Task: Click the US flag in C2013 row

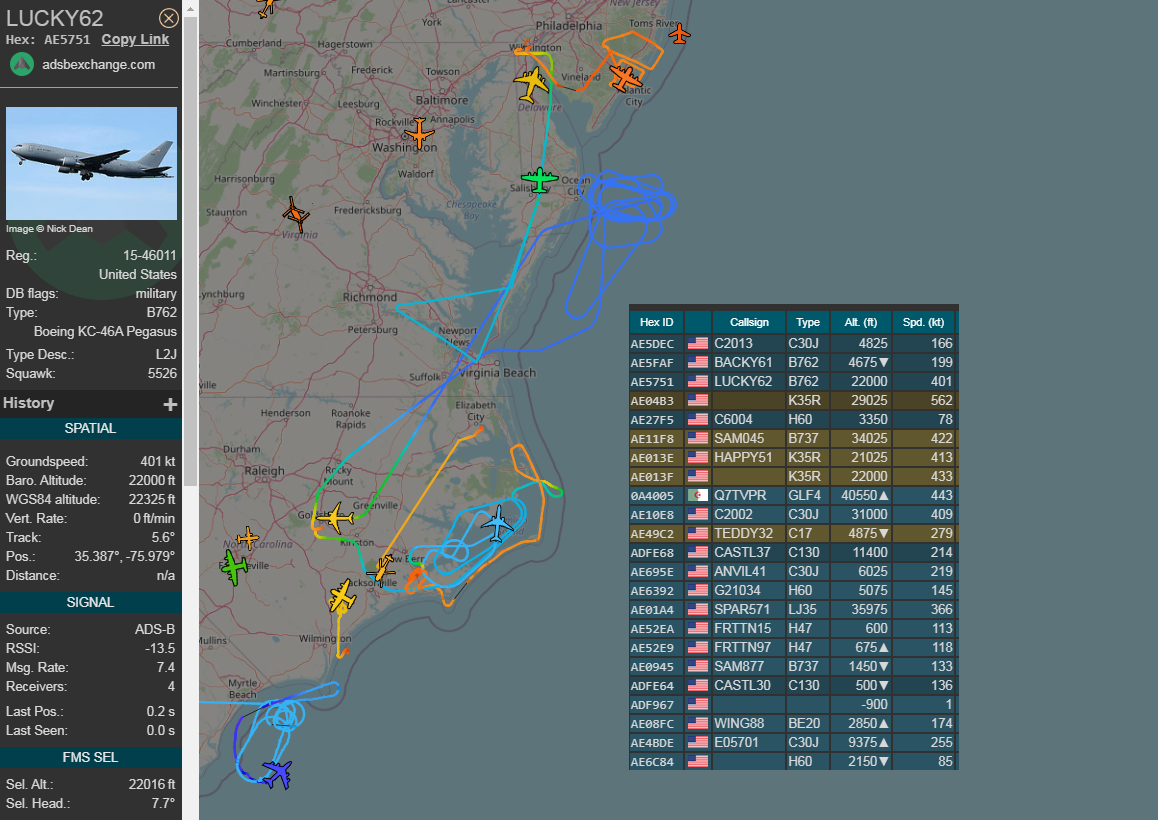Action: [697, 344]
